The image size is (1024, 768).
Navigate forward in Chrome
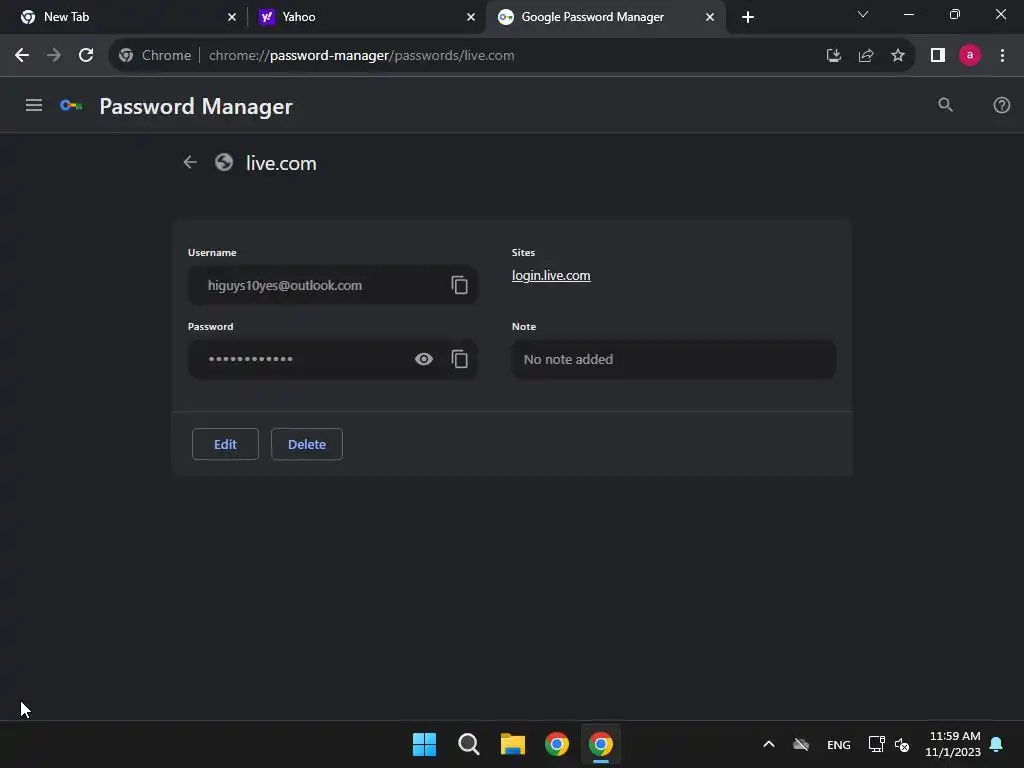click(54, 56)
